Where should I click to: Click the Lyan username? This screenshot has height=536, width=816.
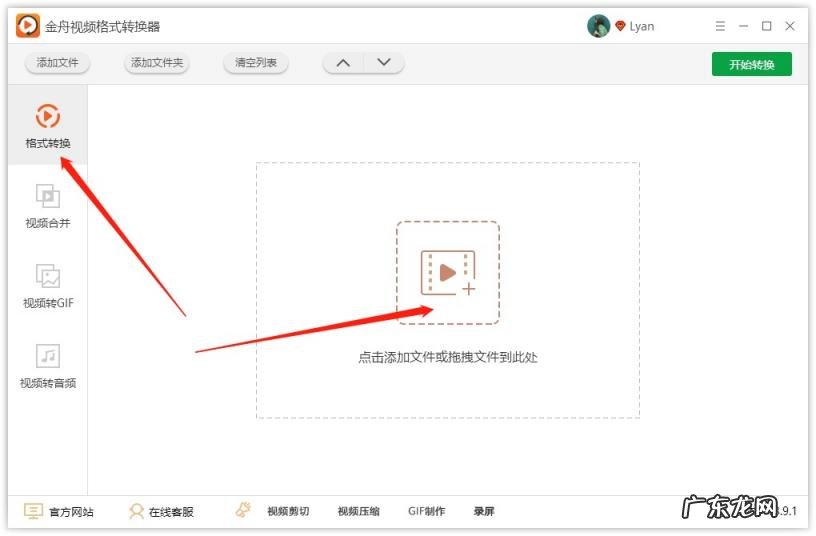coord(642,27)
